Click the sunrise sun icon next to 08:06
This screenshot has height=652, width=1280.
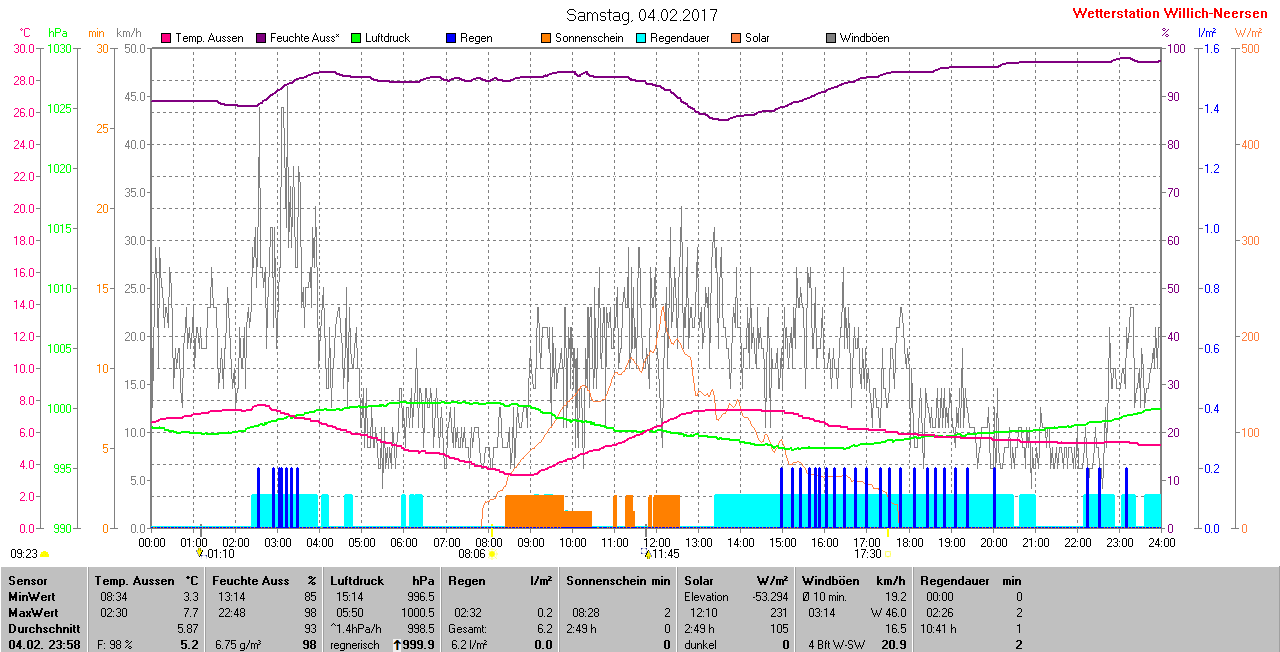click(x=493, y=554)
